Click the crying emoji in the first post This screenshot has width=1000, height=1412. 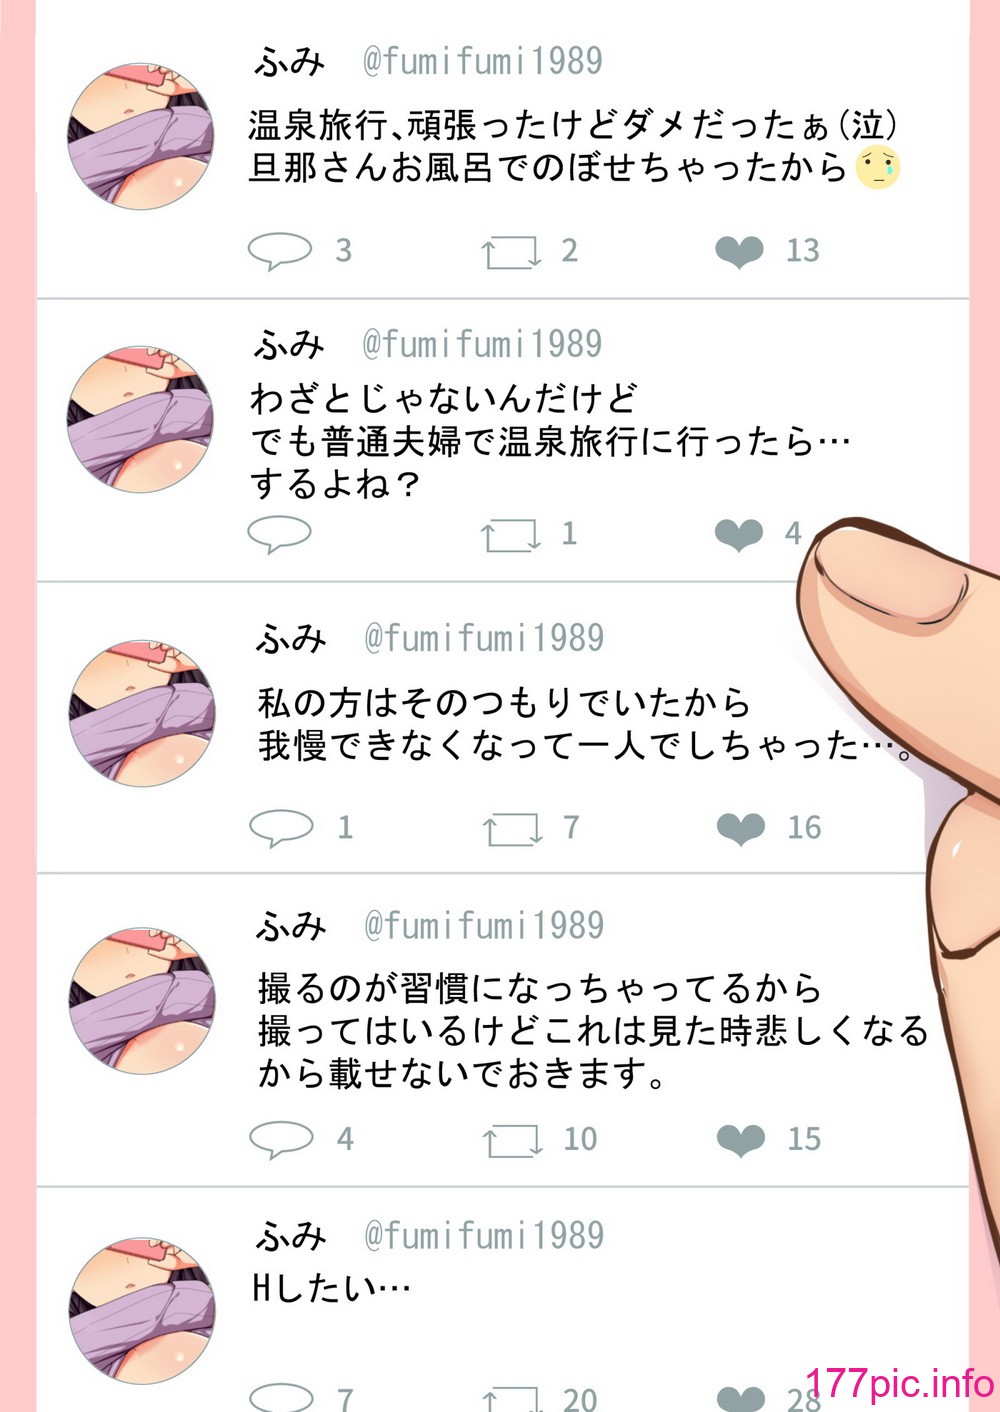tap(878, 167)
